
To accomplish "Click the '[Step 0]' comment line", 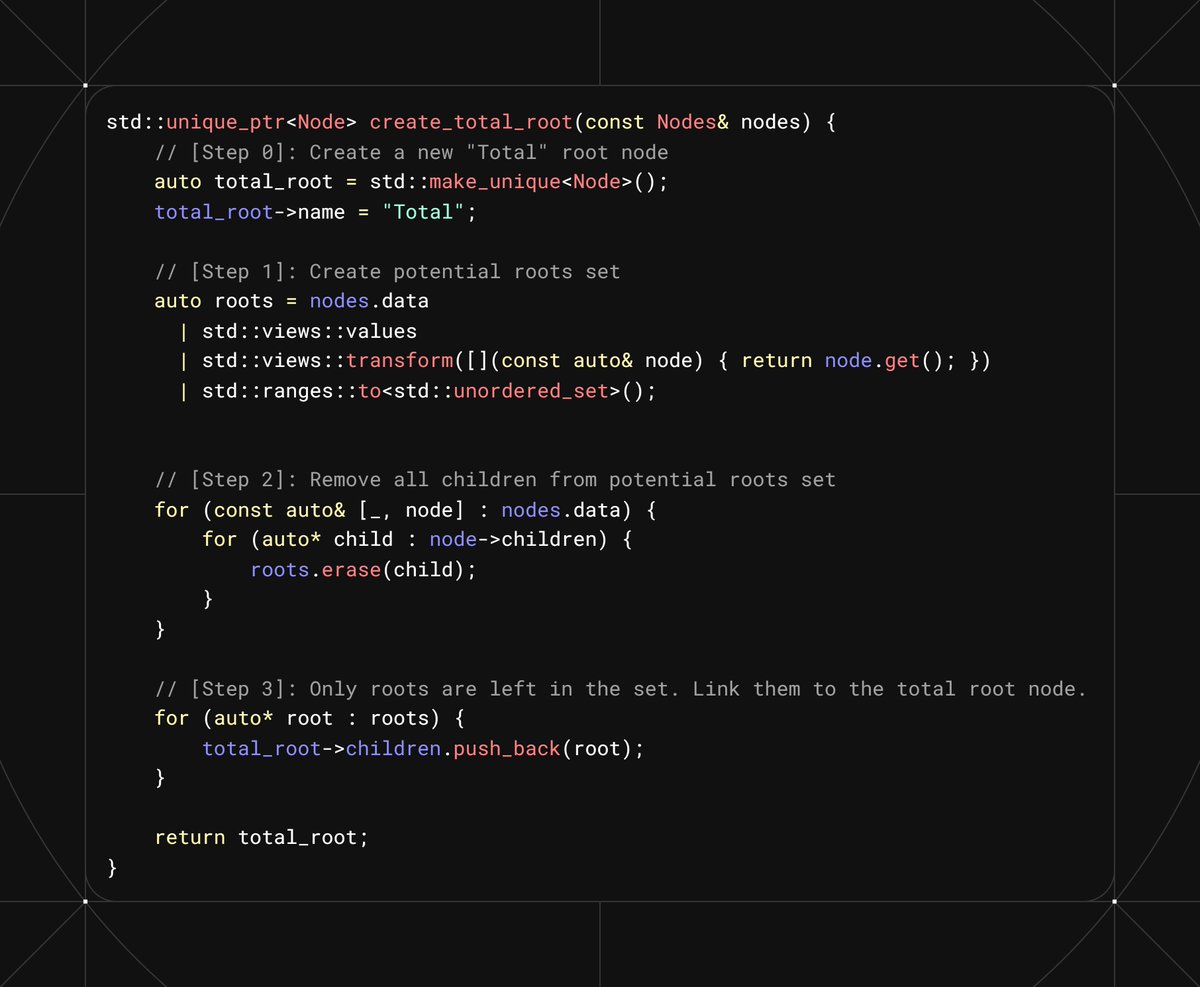I will 411,152.
